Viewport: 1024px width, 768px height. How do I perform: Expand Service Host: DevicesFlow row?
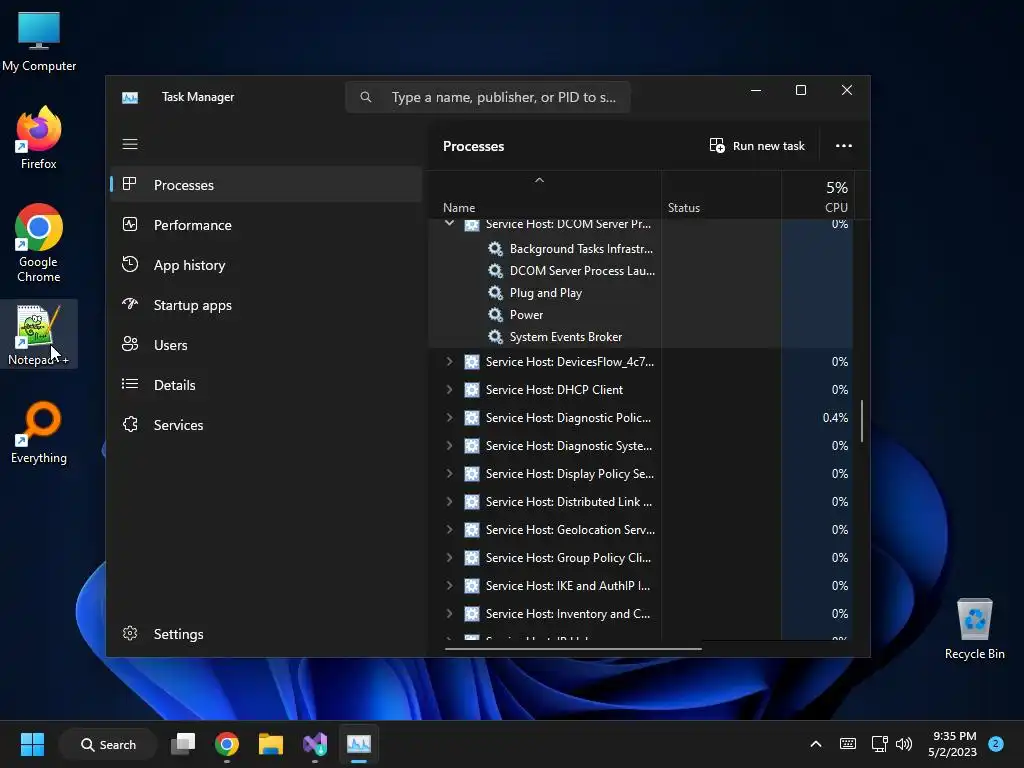(x=449, y=361)
